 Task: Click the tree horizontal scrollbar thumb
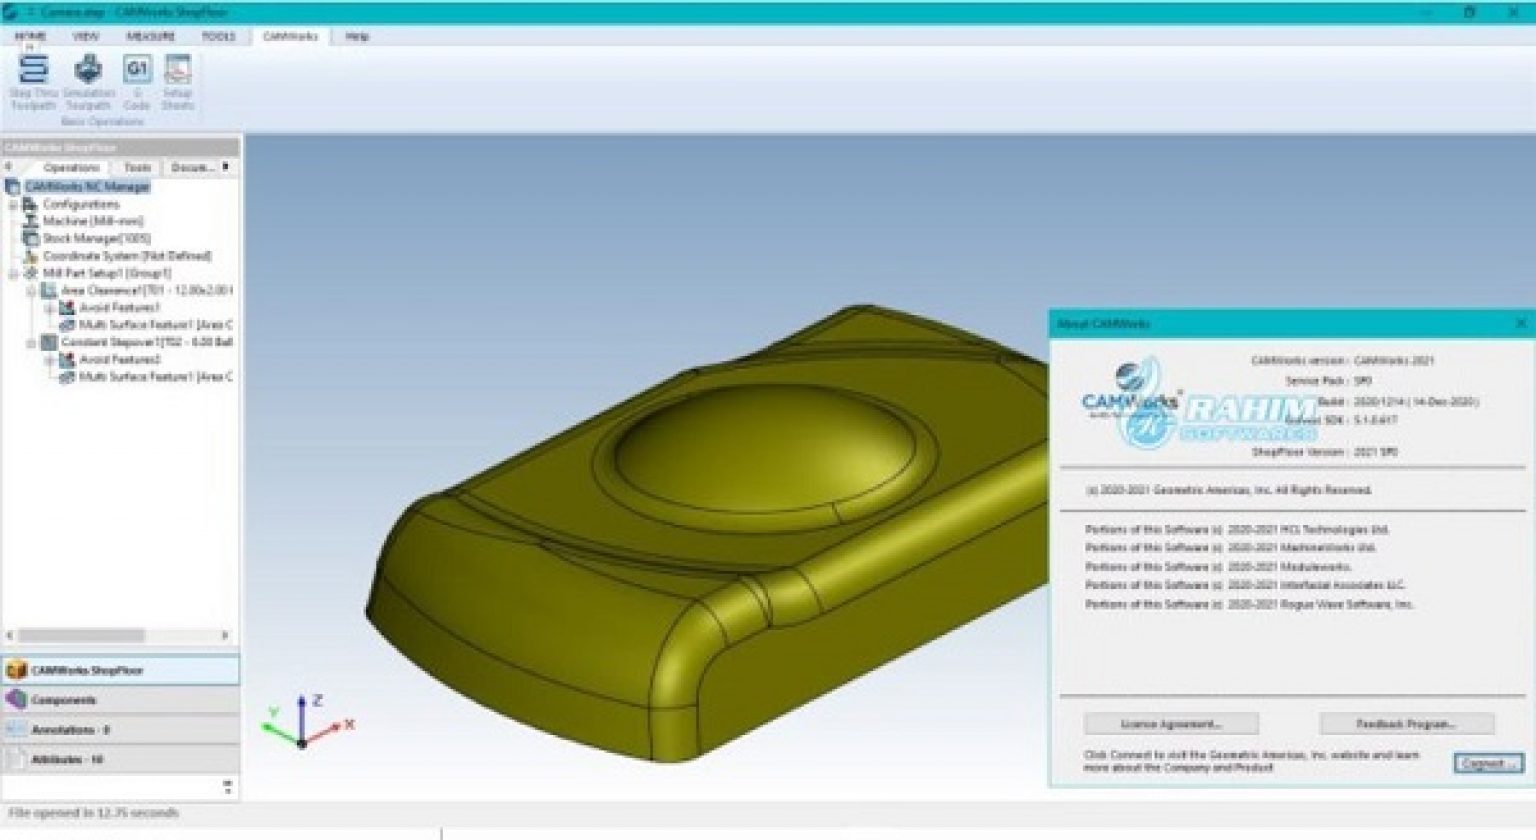coord(81,635)
